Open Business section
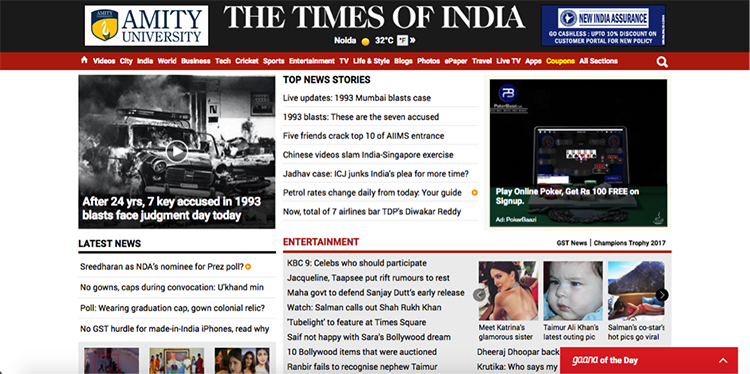This screenshot has width=750, height=374. pos(196,61)
